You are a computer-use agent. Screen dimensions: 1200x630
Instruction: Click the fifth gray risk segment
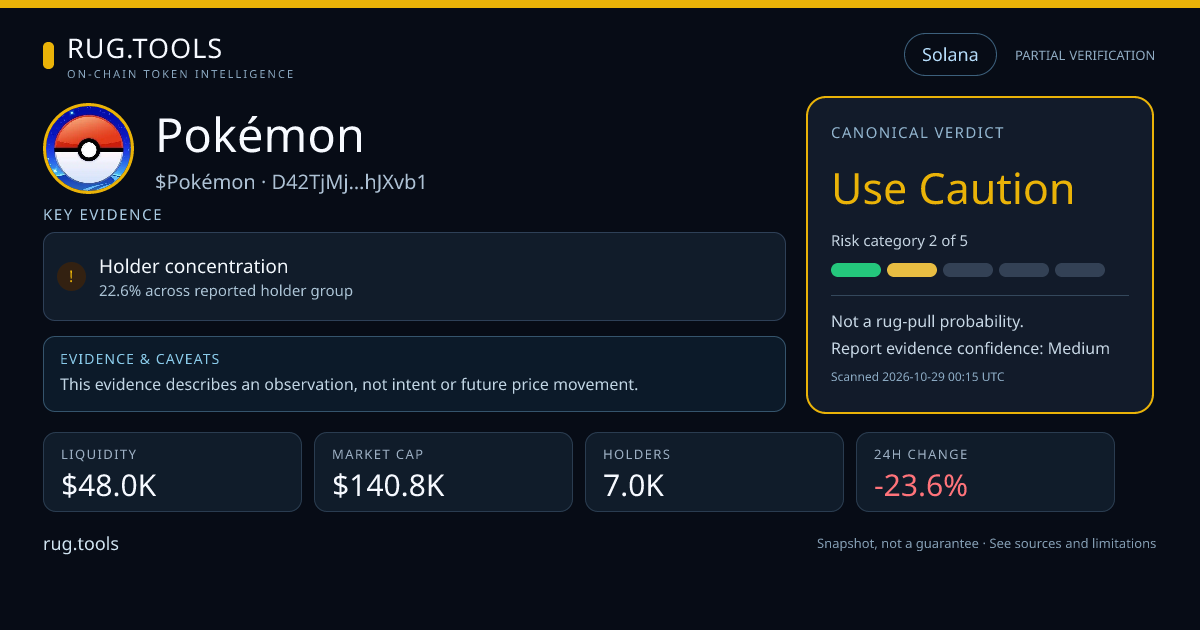click(x=1080, y=270)
